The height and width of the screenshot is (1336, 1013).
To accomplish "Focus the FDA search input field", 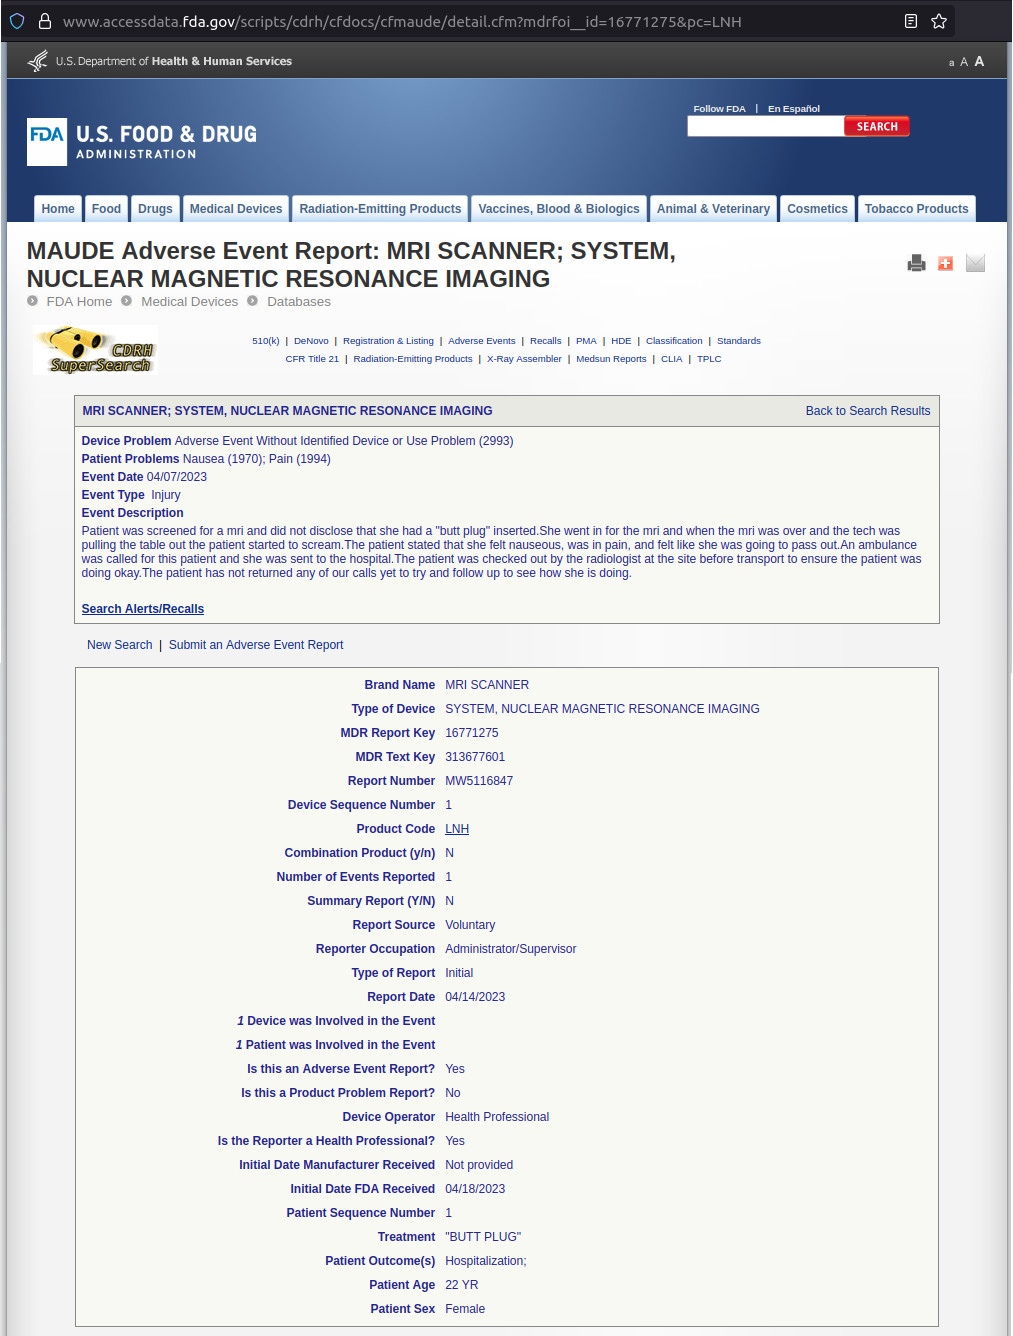I will [x=766, y=126].
